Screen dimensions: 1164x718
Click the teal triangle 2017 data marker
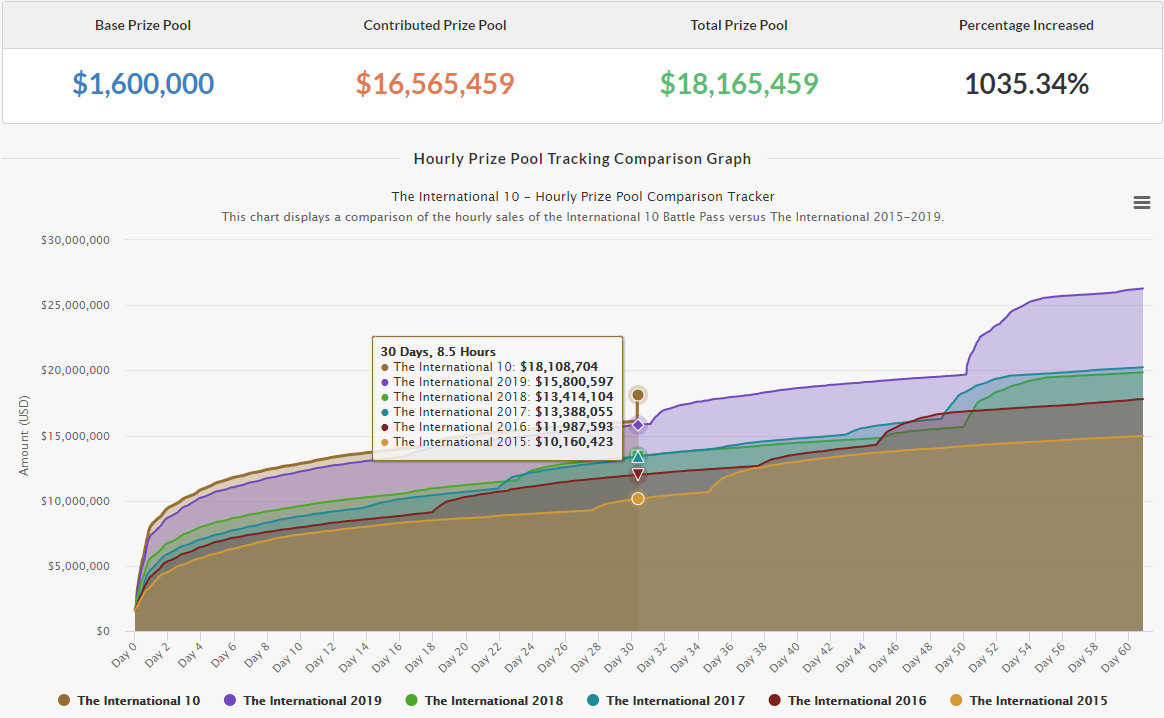tap(638, 457)
